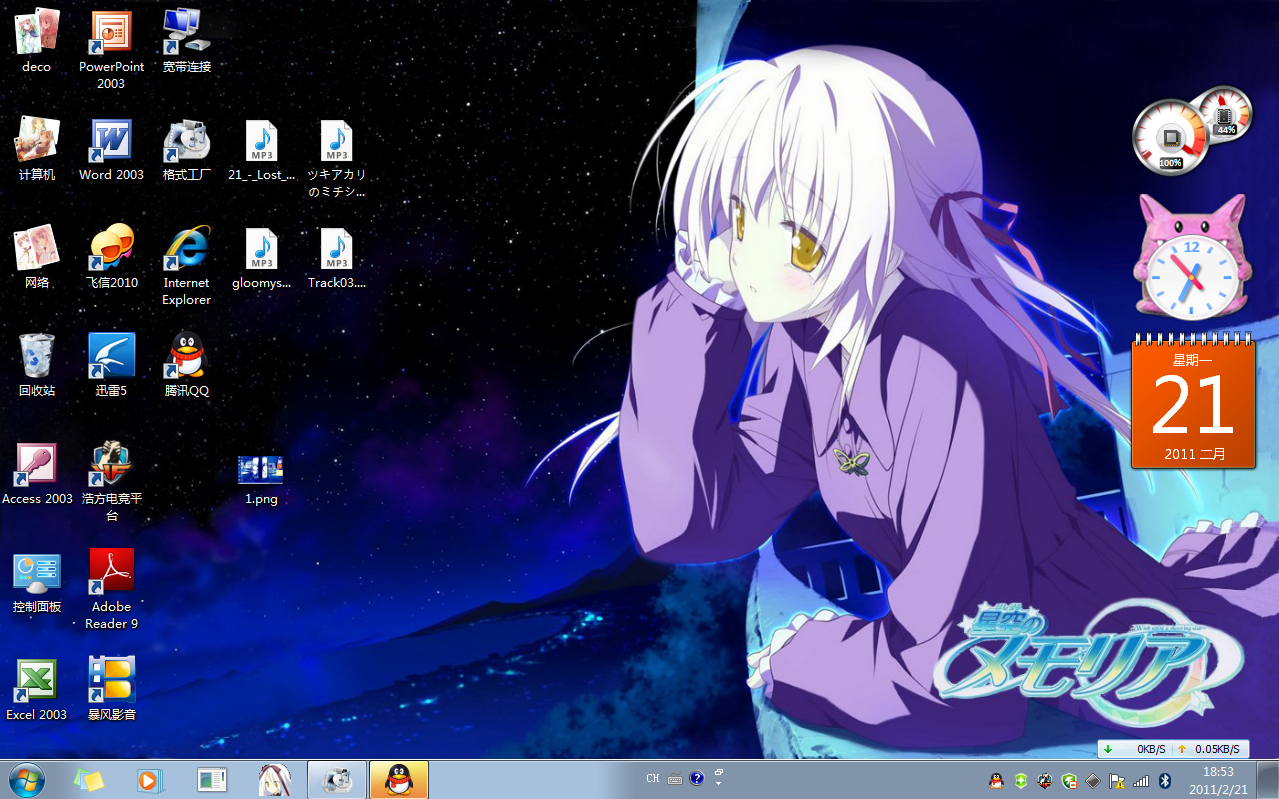
Task: Launch Access 2003 shortcut
Action: click(x=37, y=472)
